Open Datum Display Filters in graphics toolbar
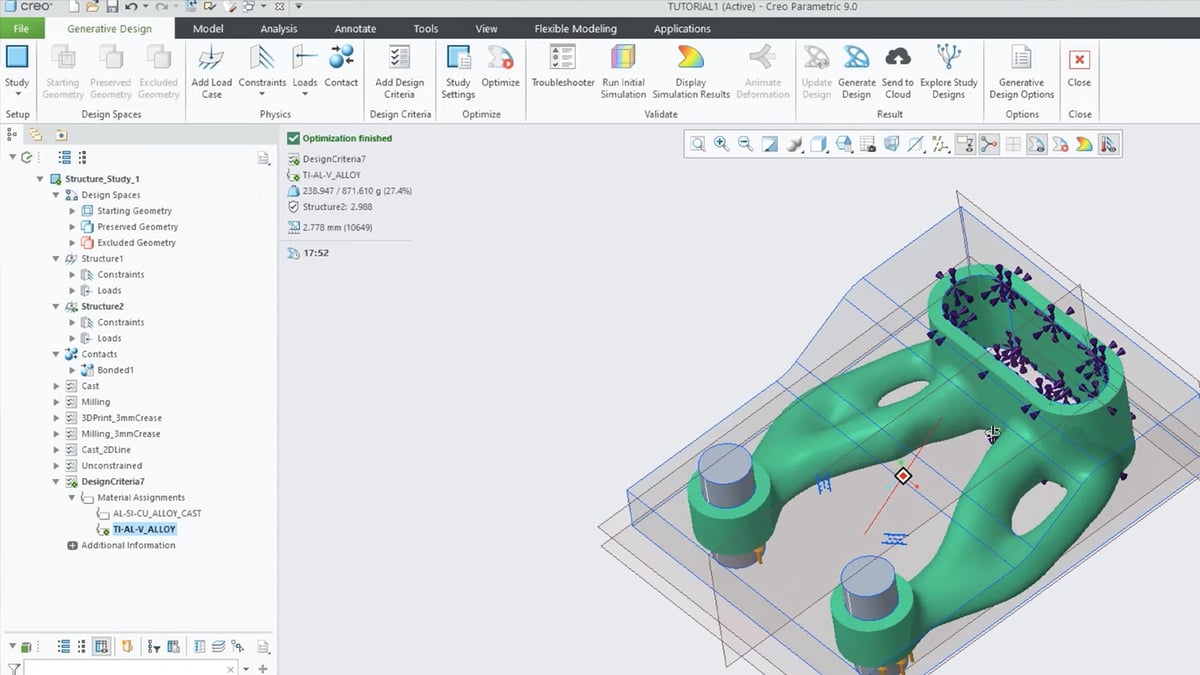 [x=940, y=145]
